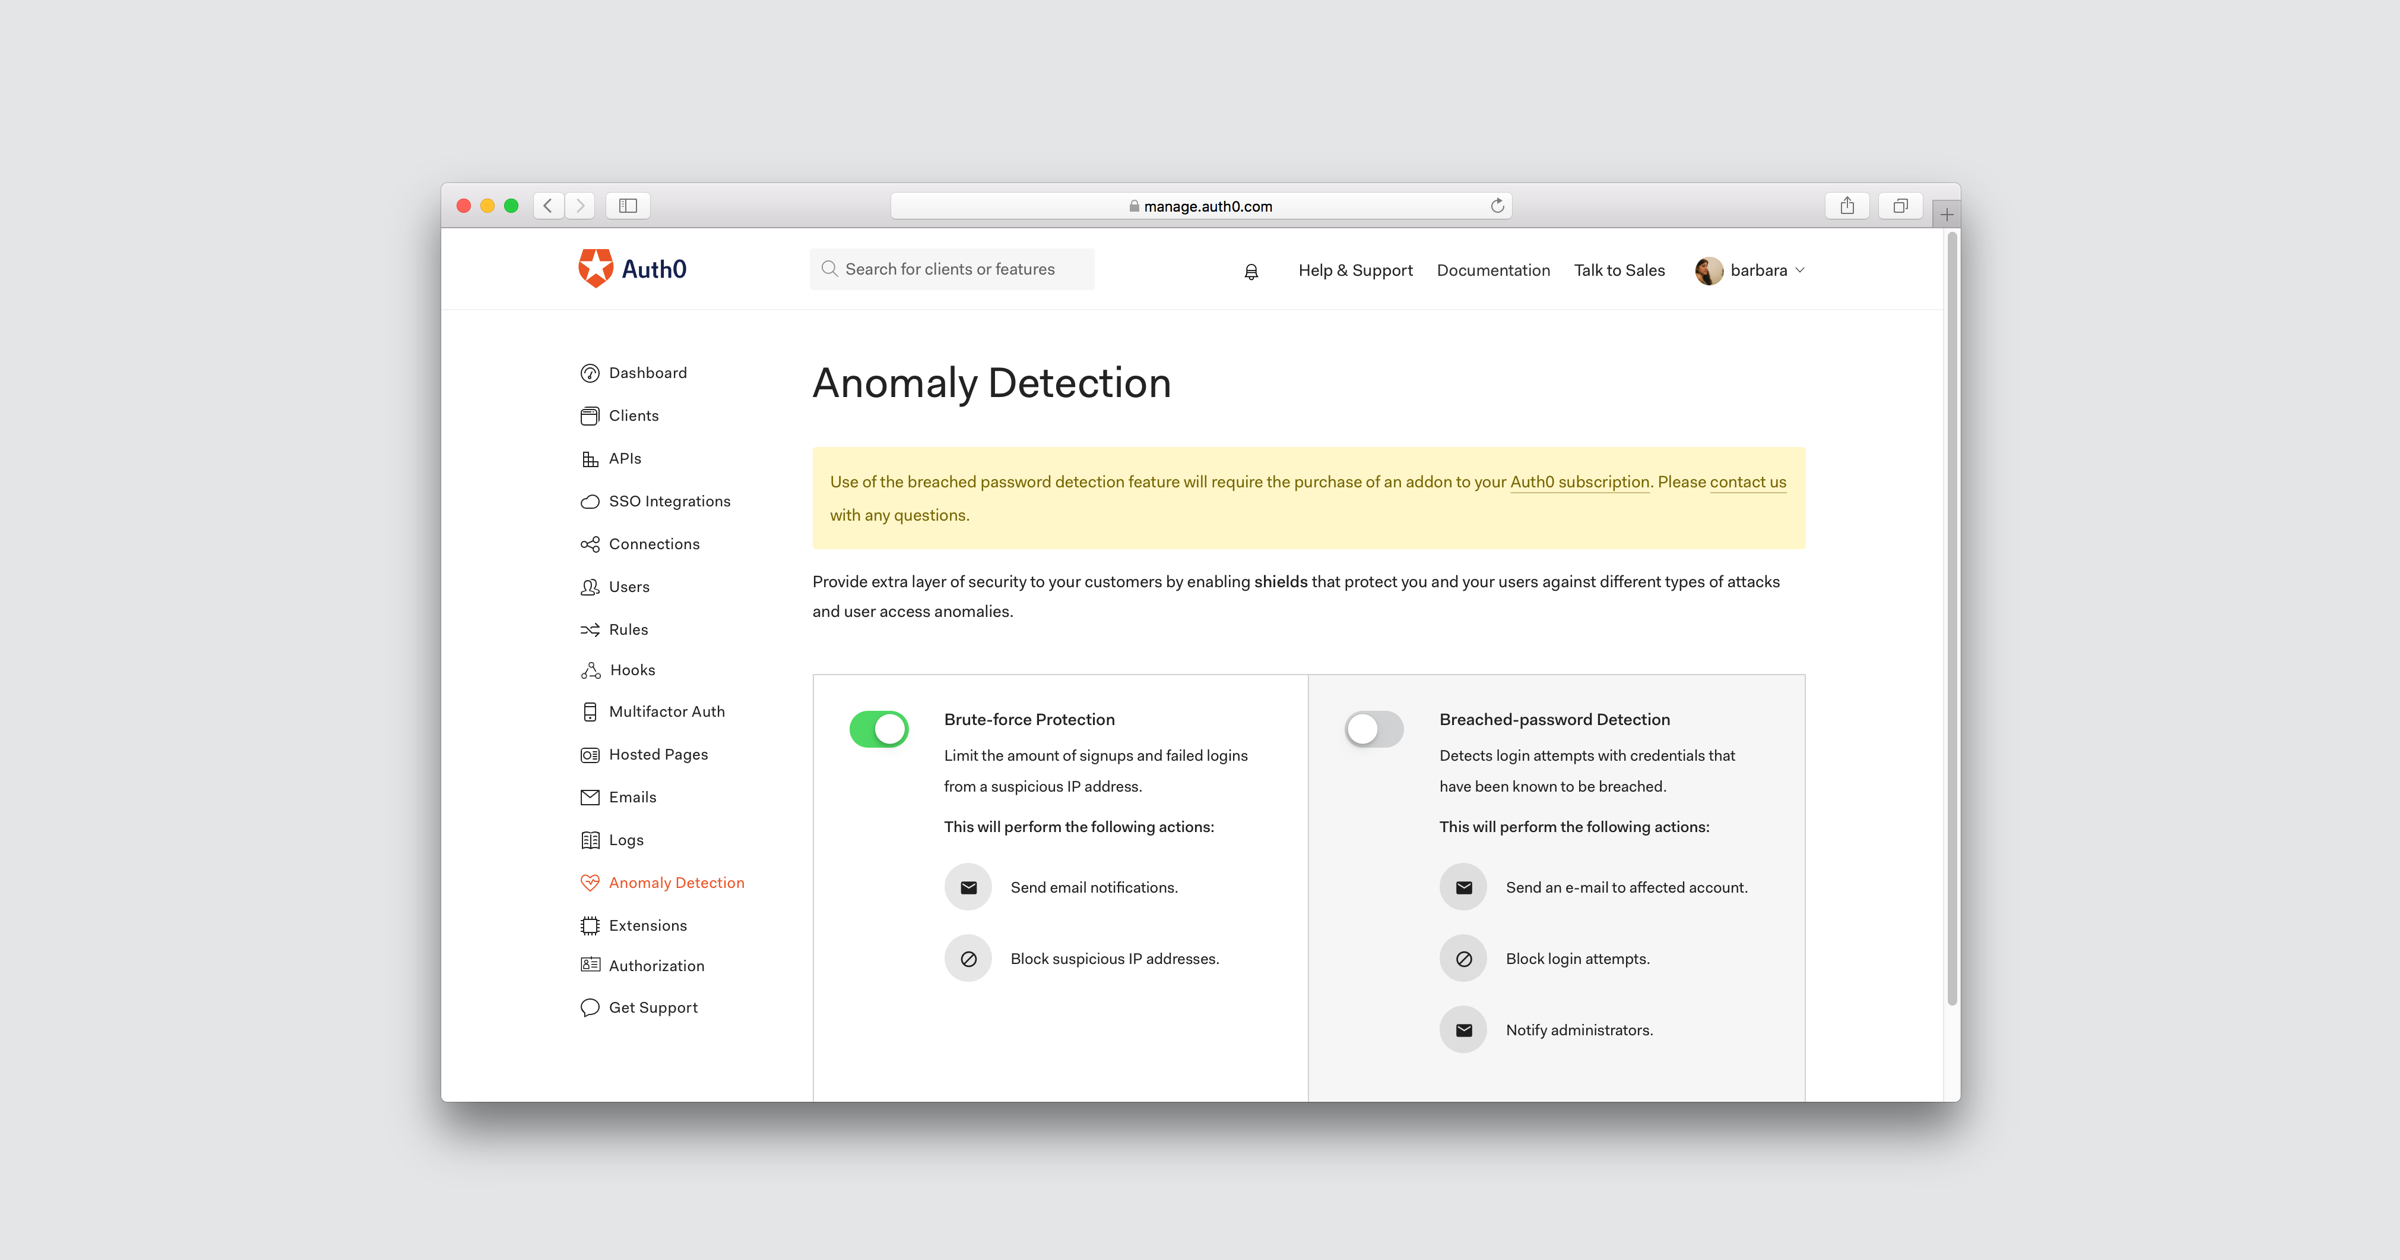
Task: Navigate to Multifactor Auth settings
Action: point(666,711)
